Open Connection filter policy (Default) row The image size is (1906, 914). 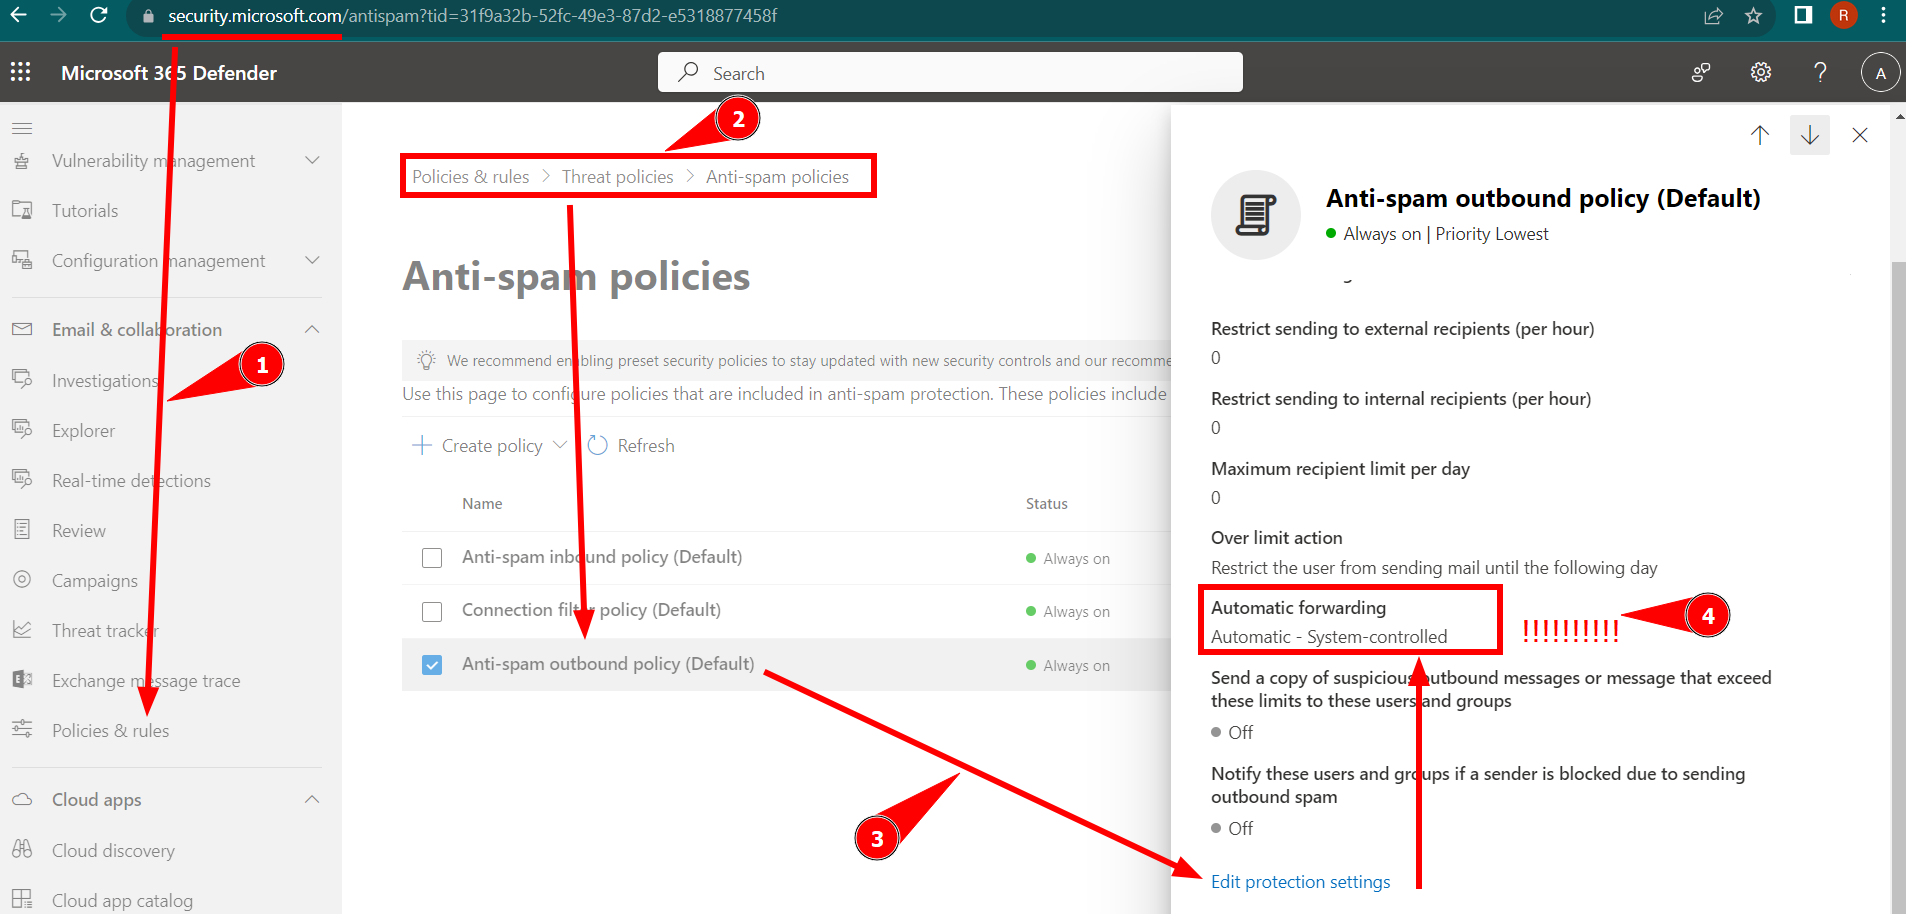tap(591, 609)
